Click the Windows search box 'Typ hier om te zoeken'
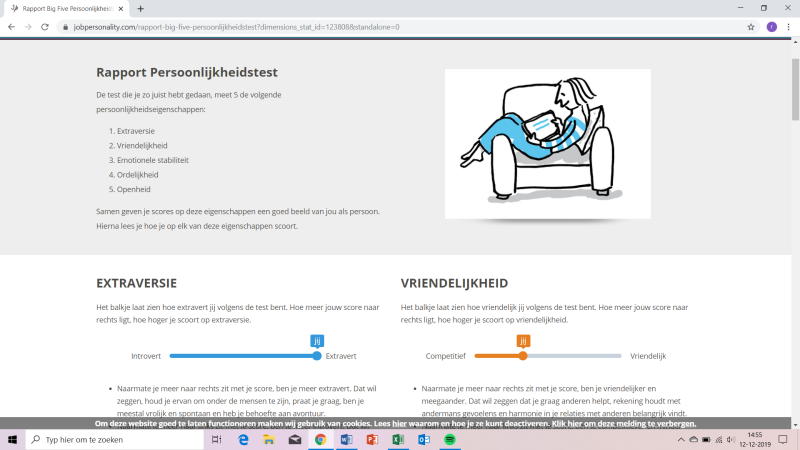This screenshot has width=800, height=450. click(115, 439)
